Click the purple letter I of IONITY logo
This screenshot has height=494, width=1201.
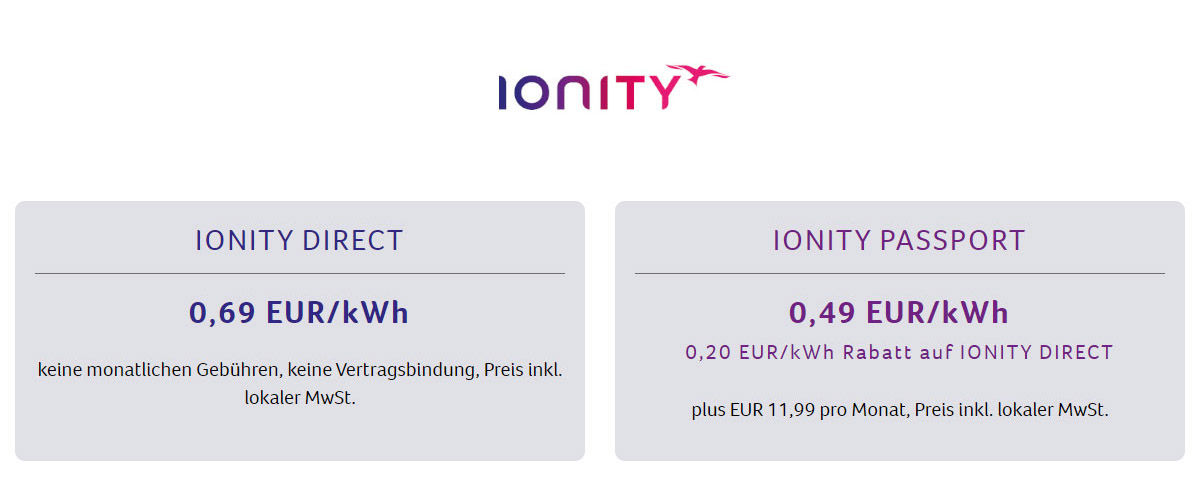click(x=502, y=93)
